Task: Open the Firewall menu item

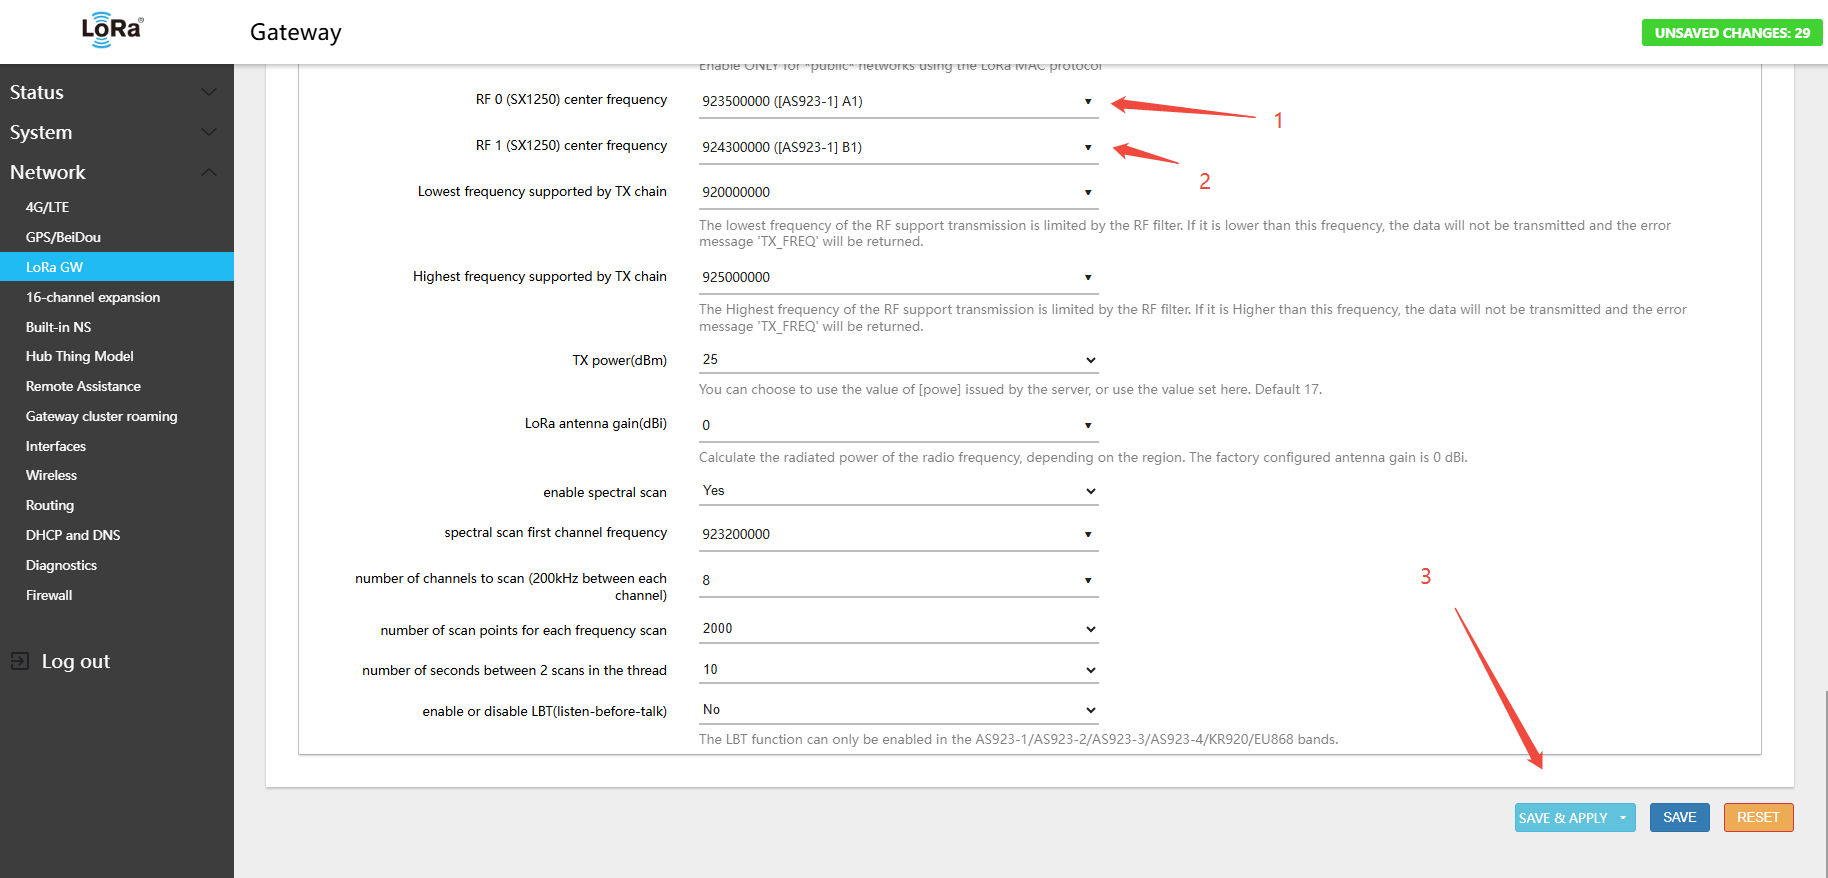Action: pos(49,595)
